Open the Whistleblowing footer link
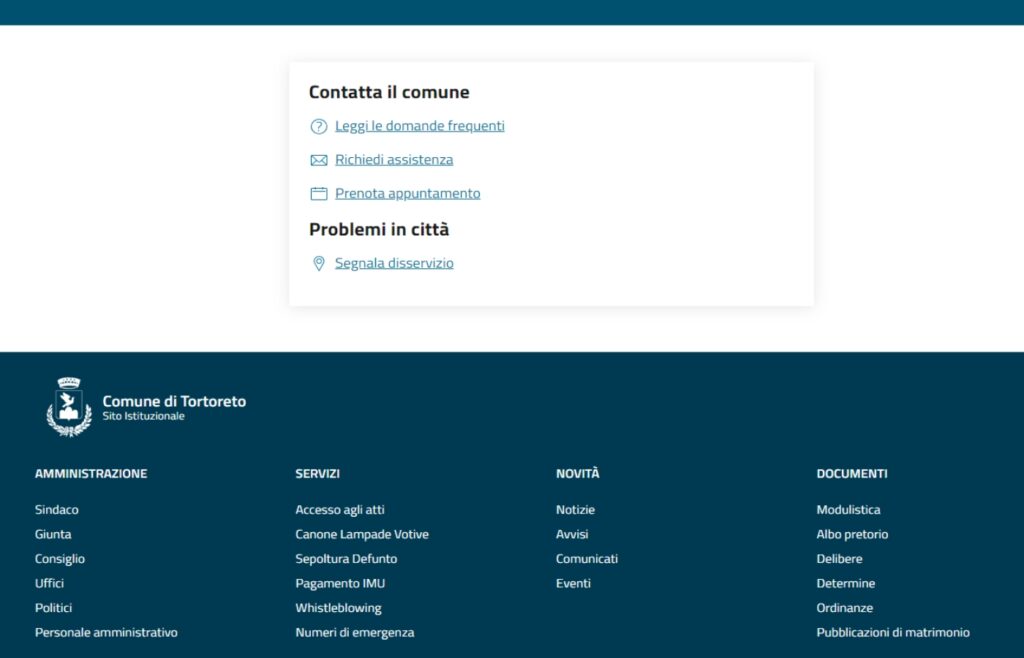 338,608
